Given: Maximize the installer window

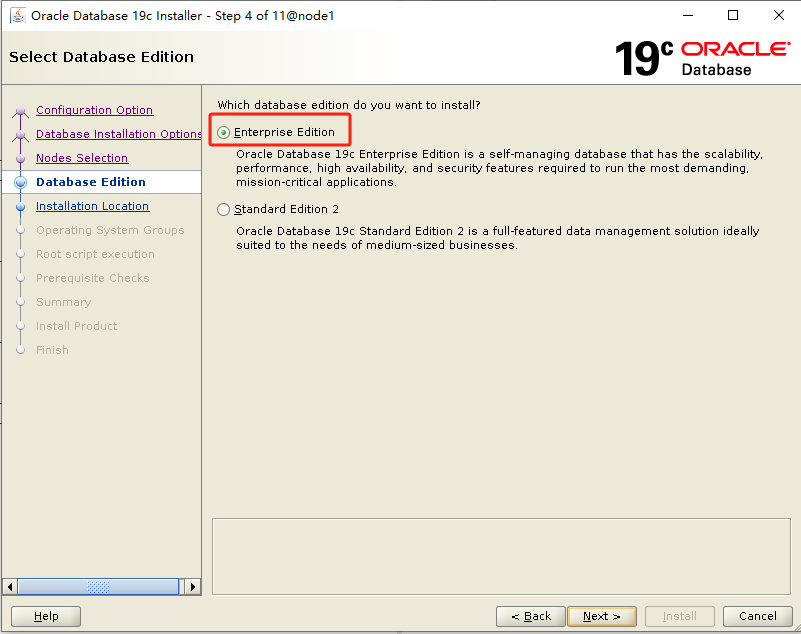Looking at the screenshot, I should [x=733, y=15].
